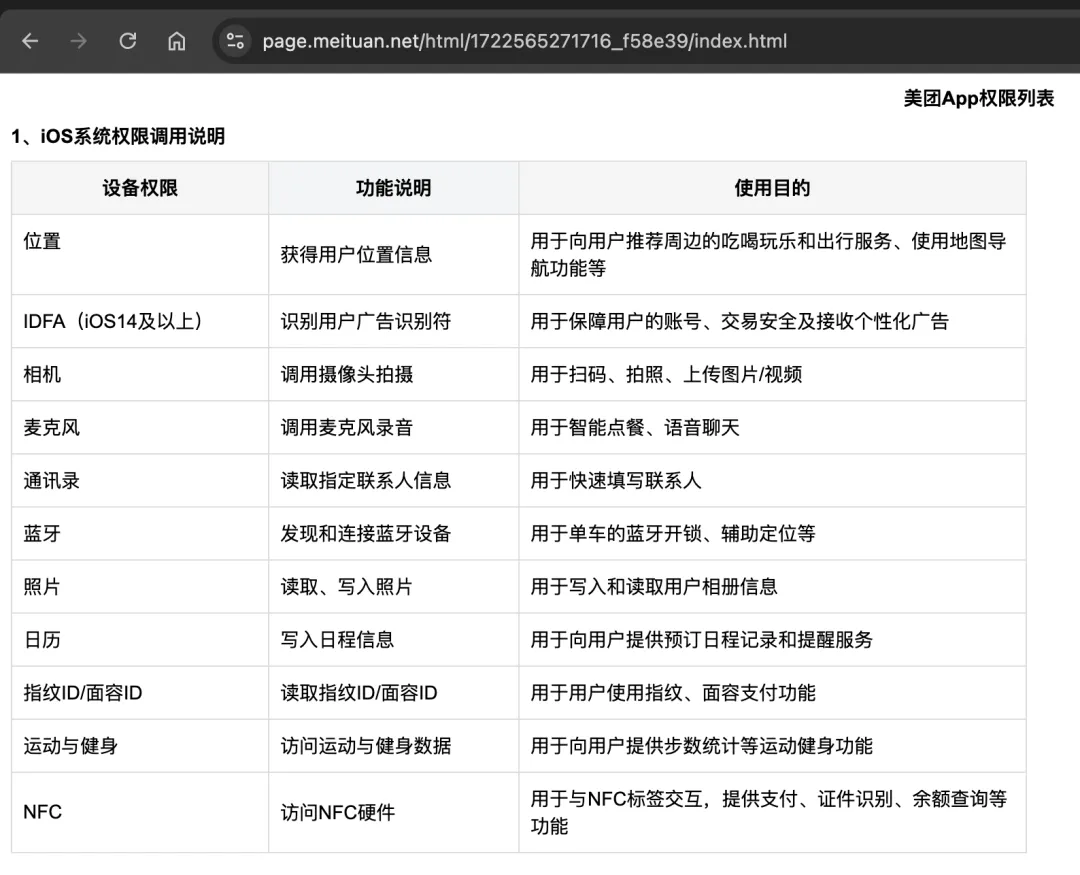Select the 指纹ID/面容ID permission cell
This screenshot has height=875, width=1080.
(x=140, y=692)
